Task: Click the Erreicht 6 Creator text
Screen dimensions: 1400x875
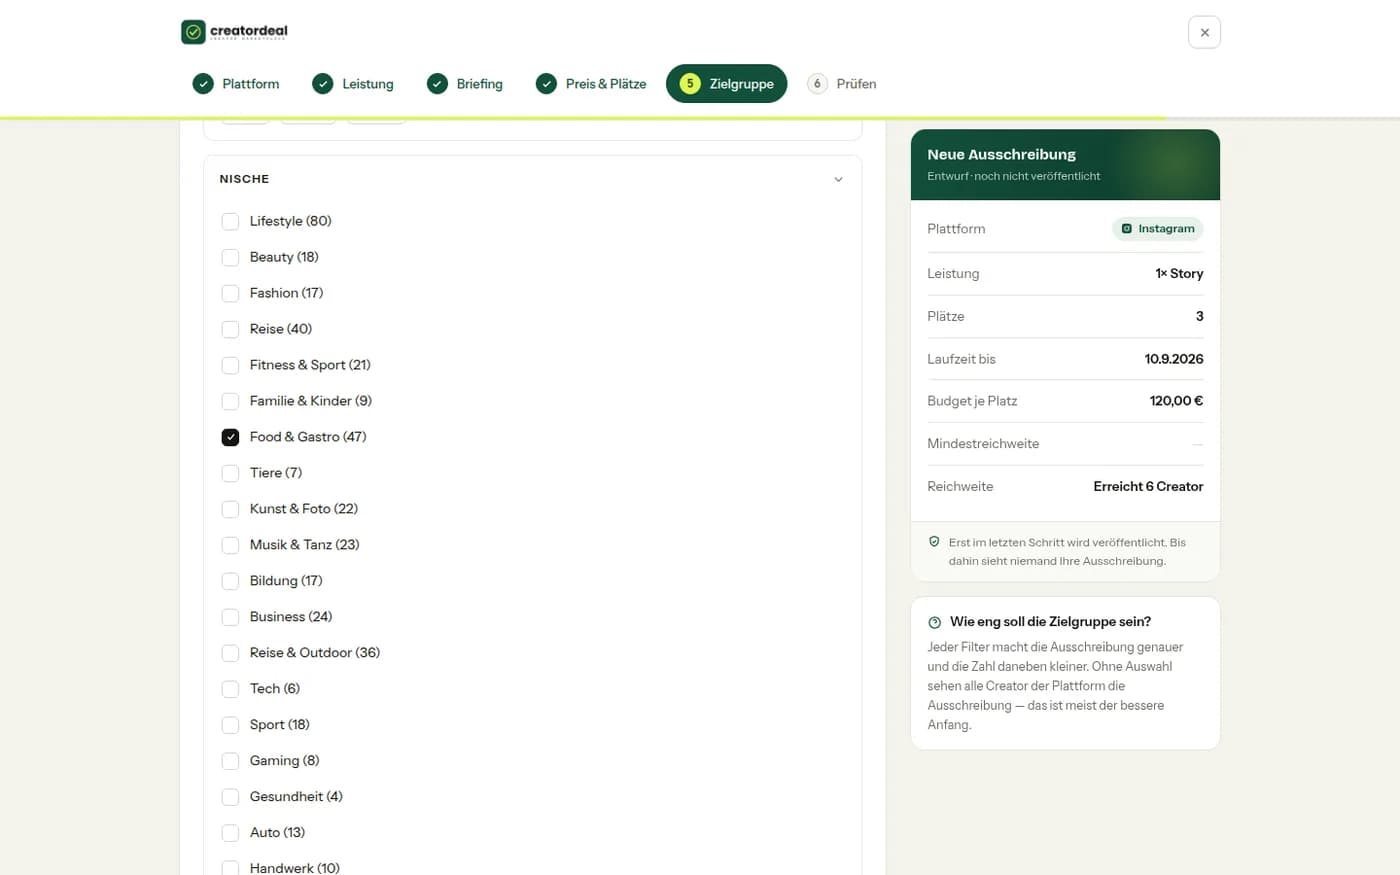Action: tap(1148, 487)
